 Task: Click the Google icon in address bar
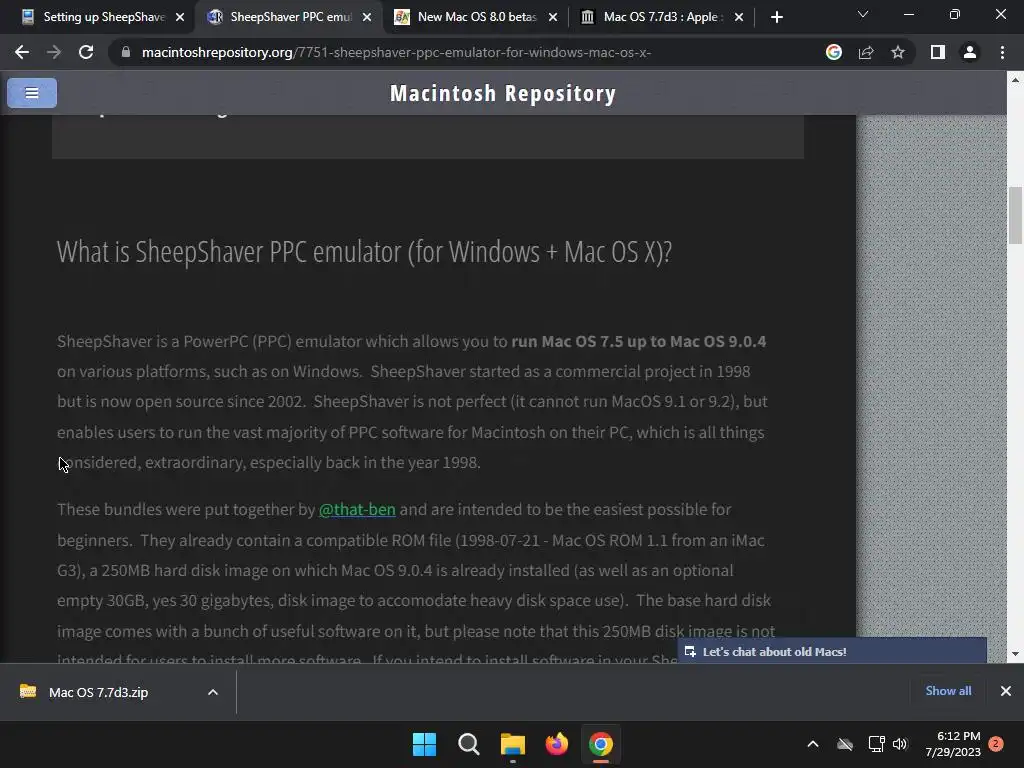[x=834, y=52]
